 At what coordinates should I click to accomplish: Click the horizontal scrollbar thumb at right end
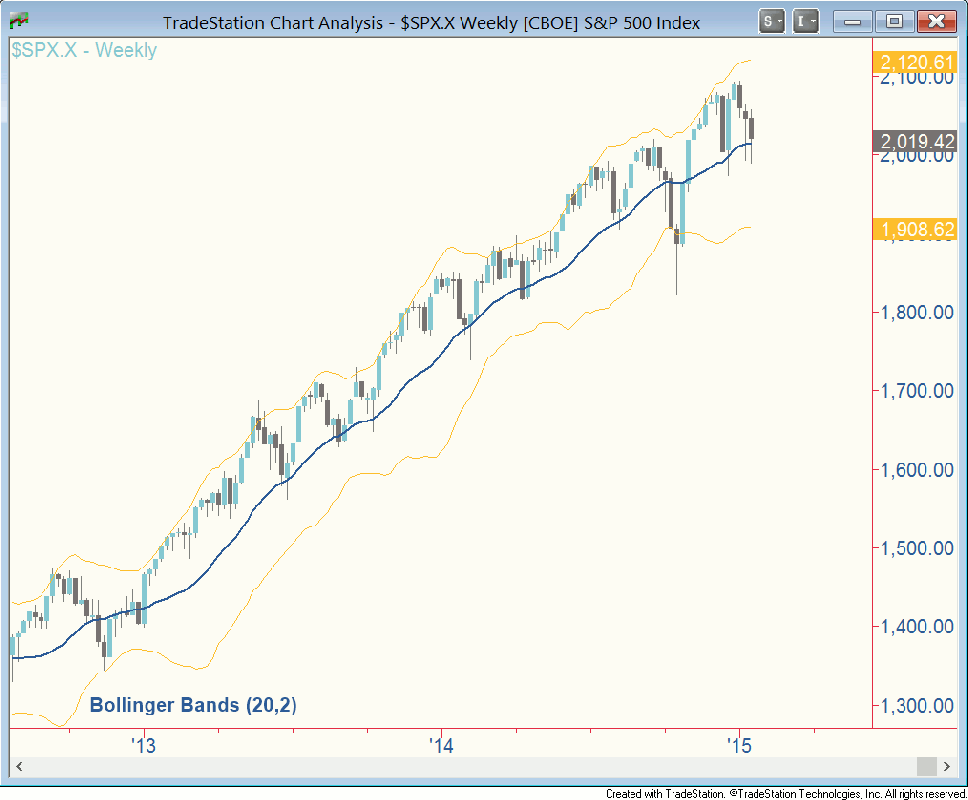(x=927, y=766)
